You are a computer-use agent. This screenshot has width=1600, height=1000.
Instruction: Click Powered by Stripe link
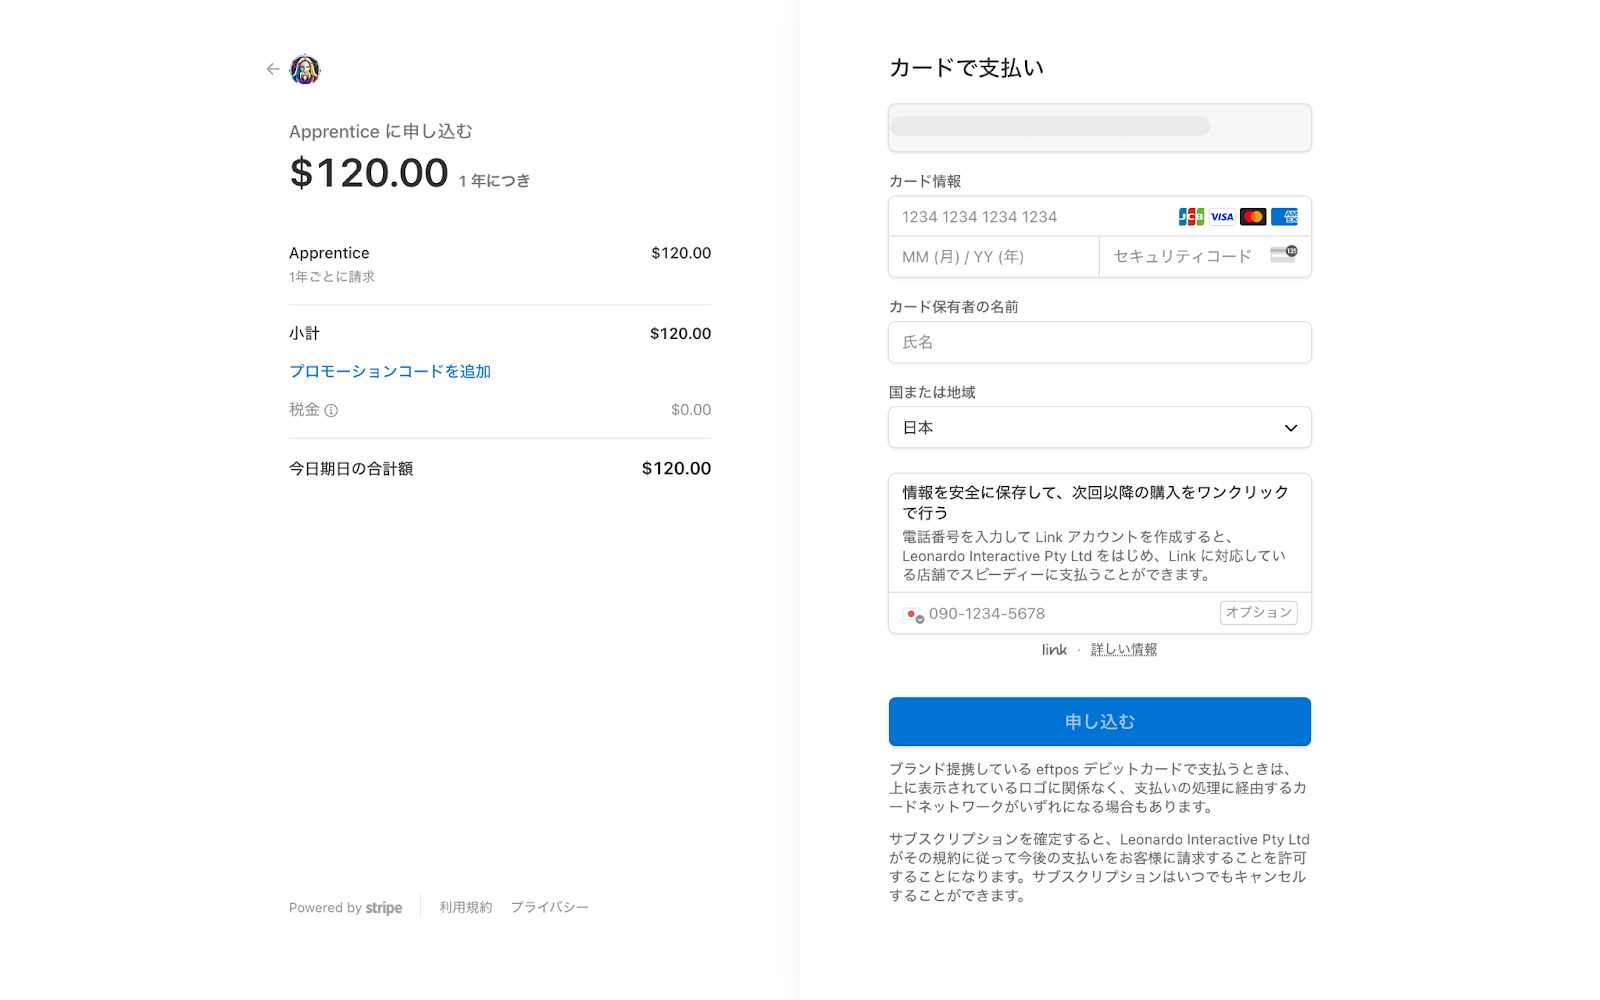point(346,908)
